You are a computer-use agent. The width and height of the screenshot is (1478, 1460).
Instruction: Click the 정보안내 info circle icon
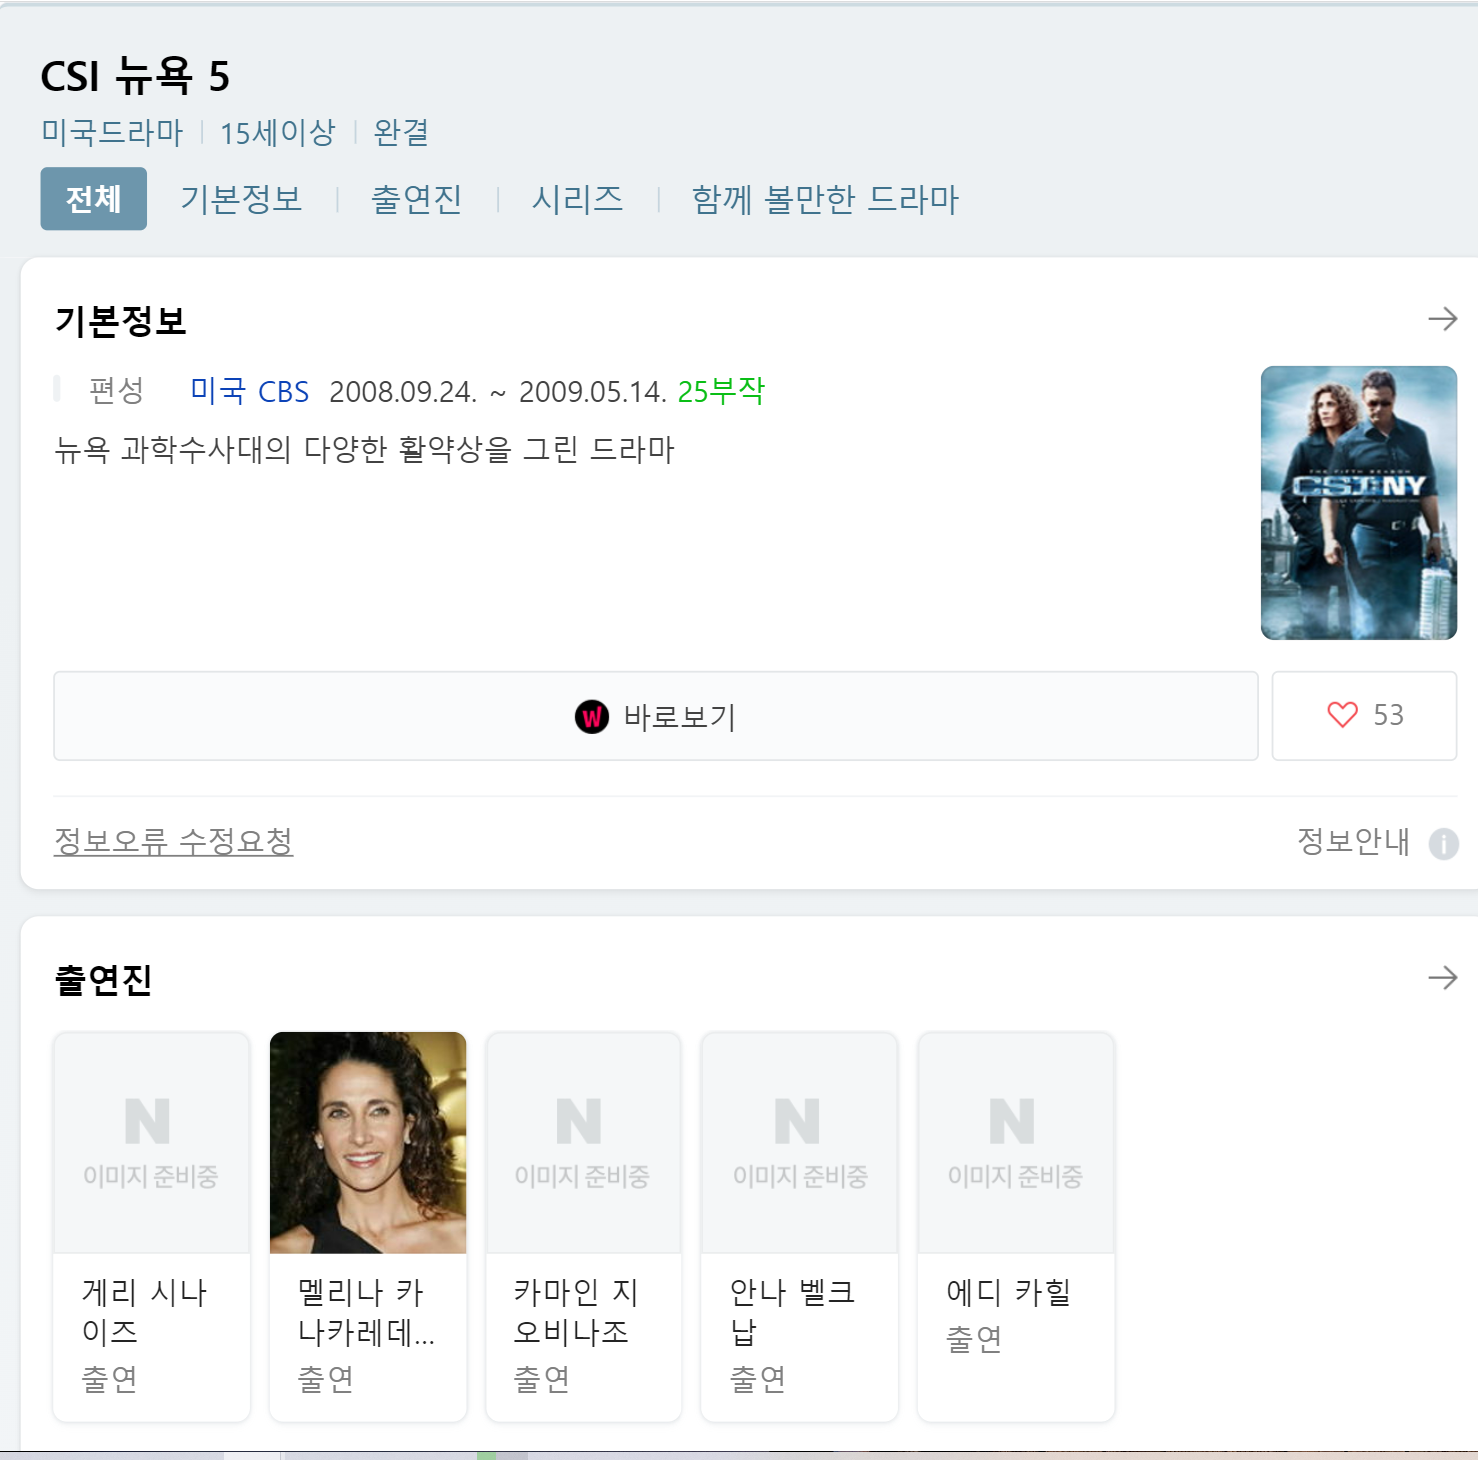[x=1443, y=844]
